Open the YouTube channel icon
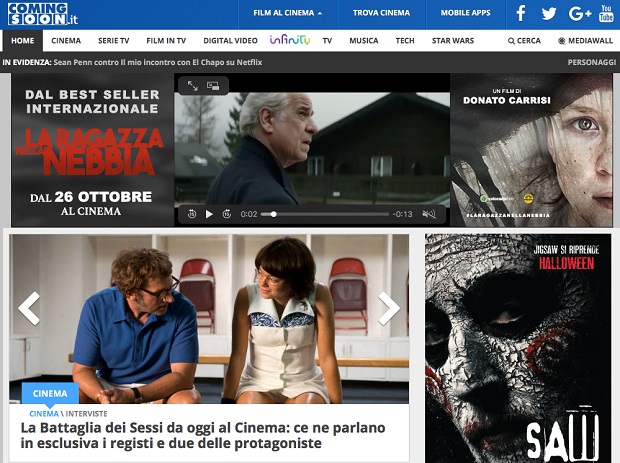620x463 pixels. (x=606, y=14)
